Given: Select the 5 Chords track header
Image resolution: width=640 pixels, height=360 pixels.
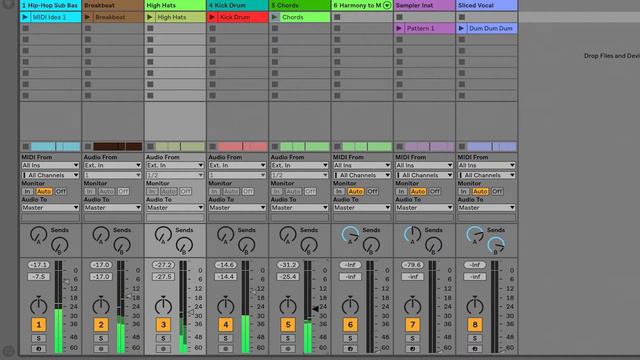Looking at the screenshot, I should coord(300,5).
